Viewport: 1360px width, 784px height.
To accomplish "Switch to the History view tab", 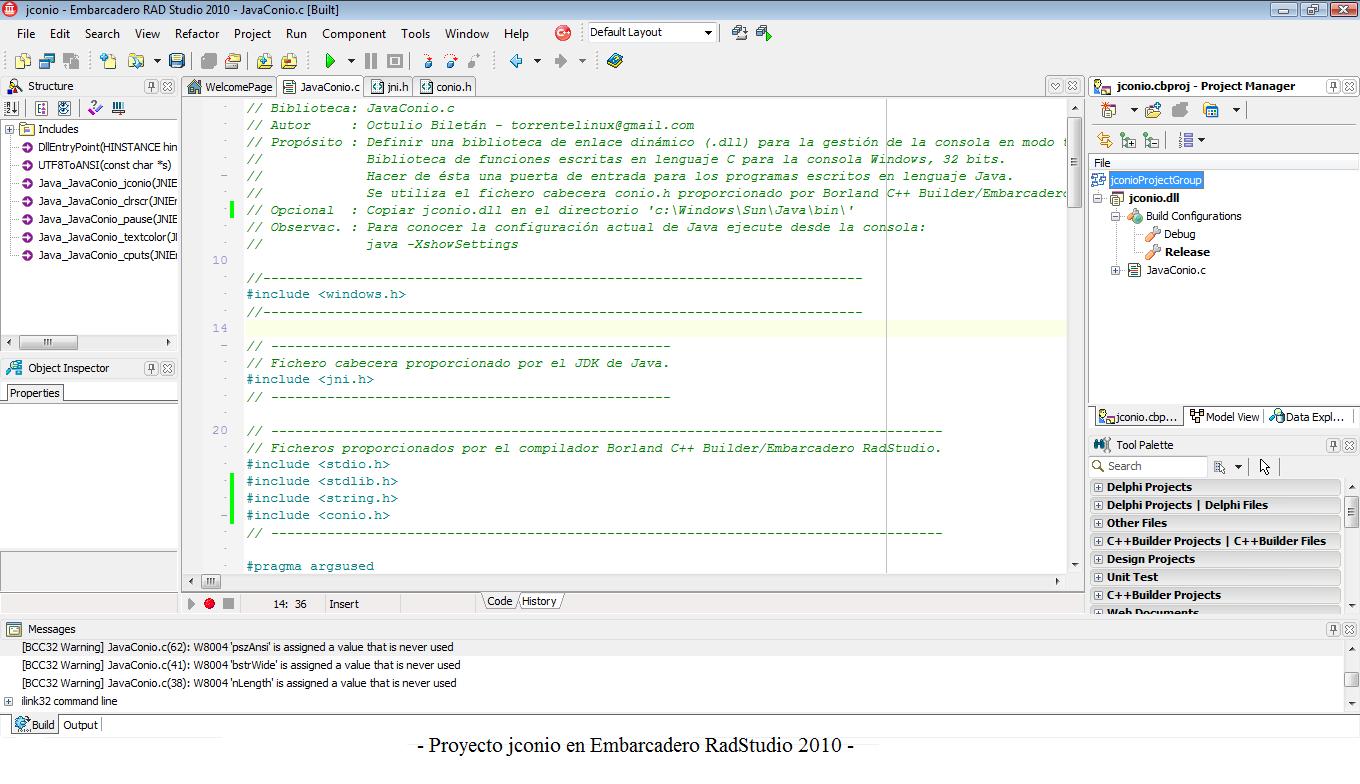I will pyautogui.click(x=539, y=601).
